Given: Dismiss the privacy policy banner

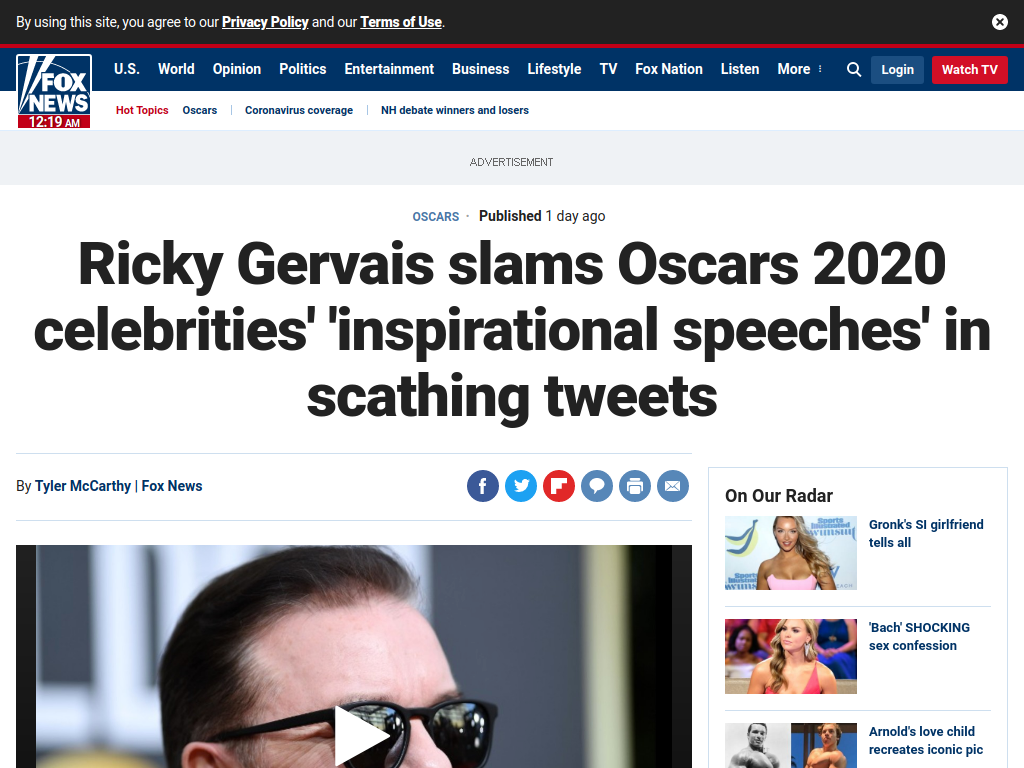Looking at the screenshot, I should pyautogui.click(x=999, y=22).
